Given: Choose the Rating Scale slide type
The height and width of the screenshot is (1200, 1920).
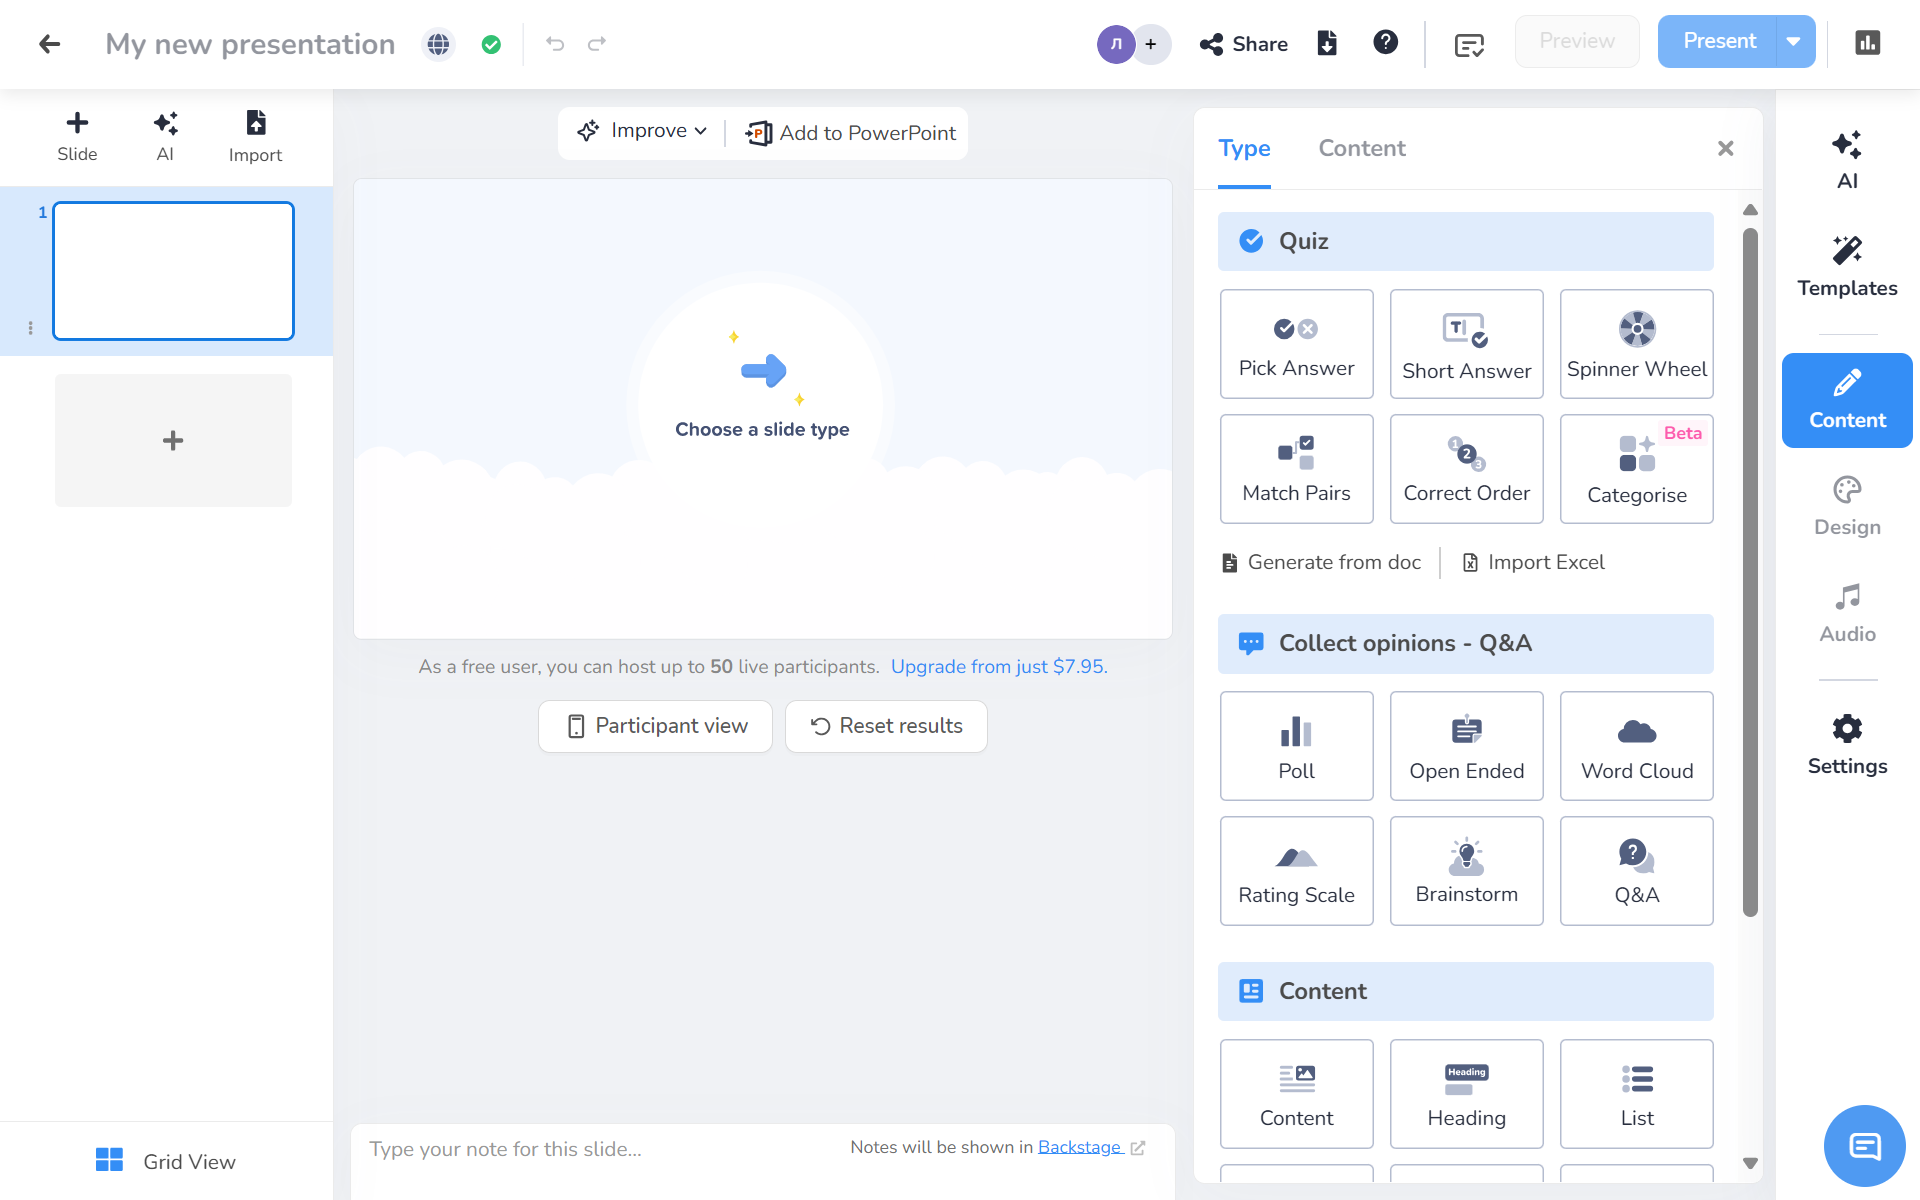Looking at the screenshot, I should (1296, 871).
